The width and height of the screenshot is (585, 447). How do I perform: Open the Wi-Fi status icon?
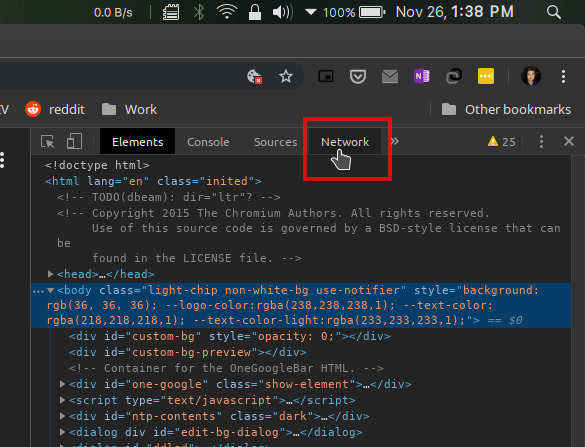click(x=227, y=12)
